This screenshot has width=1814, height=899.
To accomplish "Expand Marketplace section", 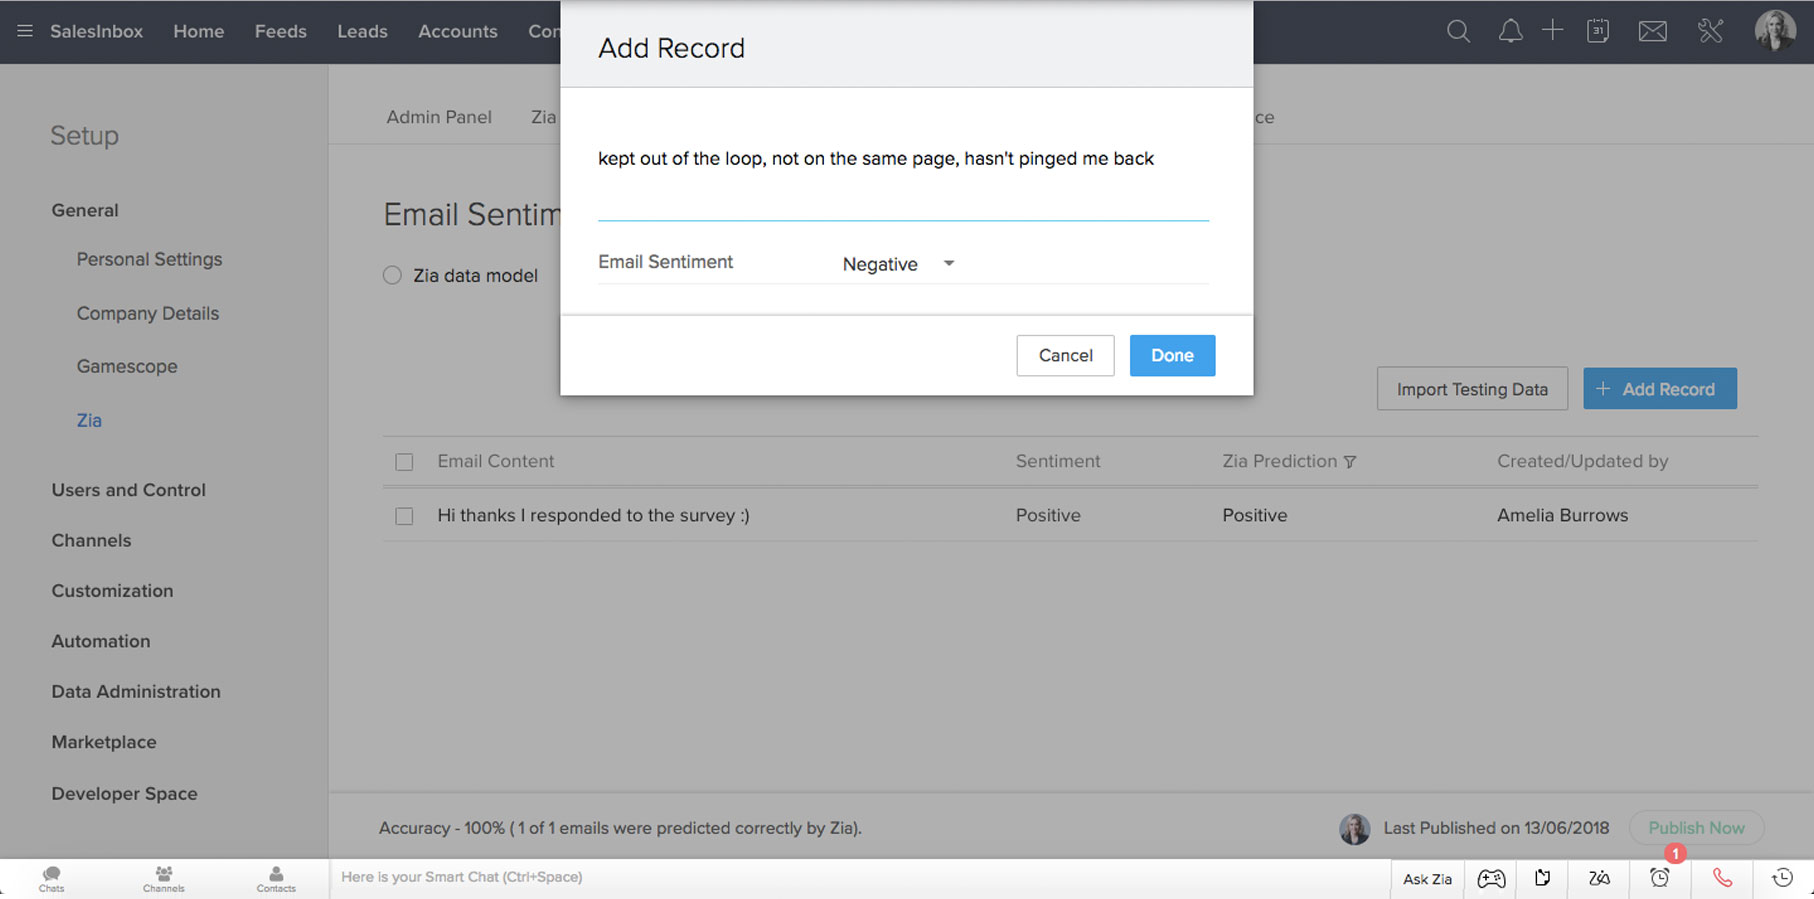I will [104, 742].
